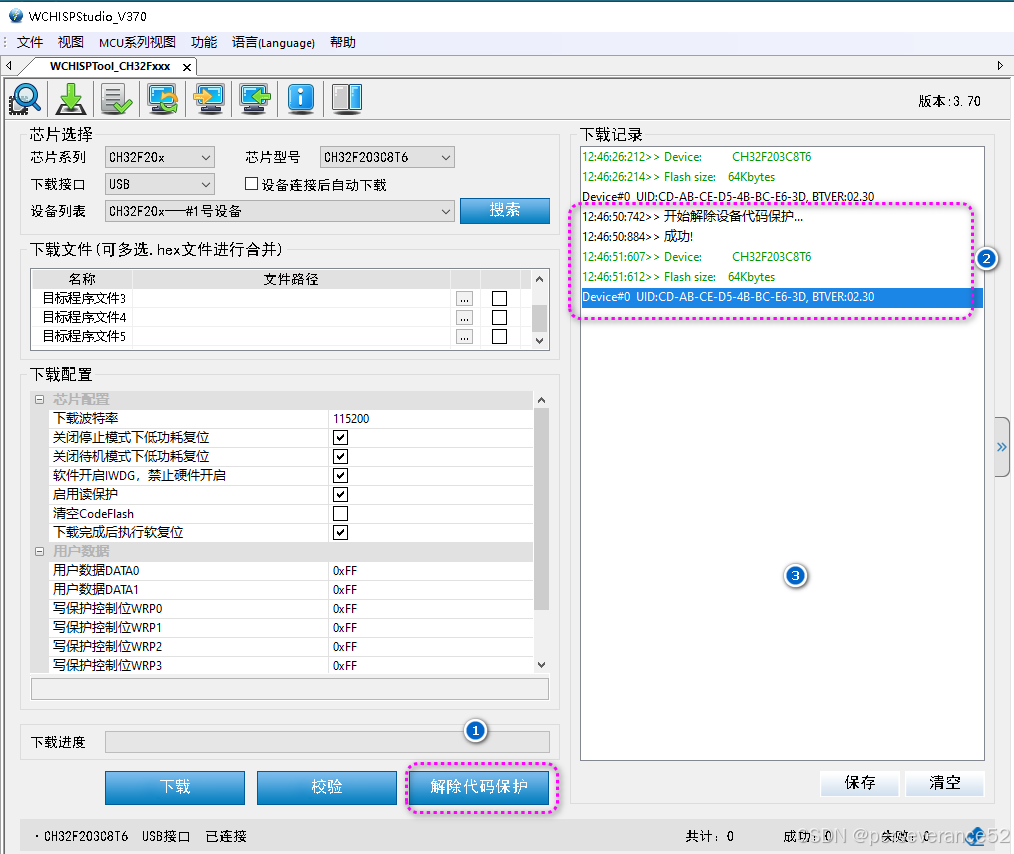Click the monitor with circular refresh arrows icon
This screenshot has width=1014, height=854.
[x=163, y=99]
